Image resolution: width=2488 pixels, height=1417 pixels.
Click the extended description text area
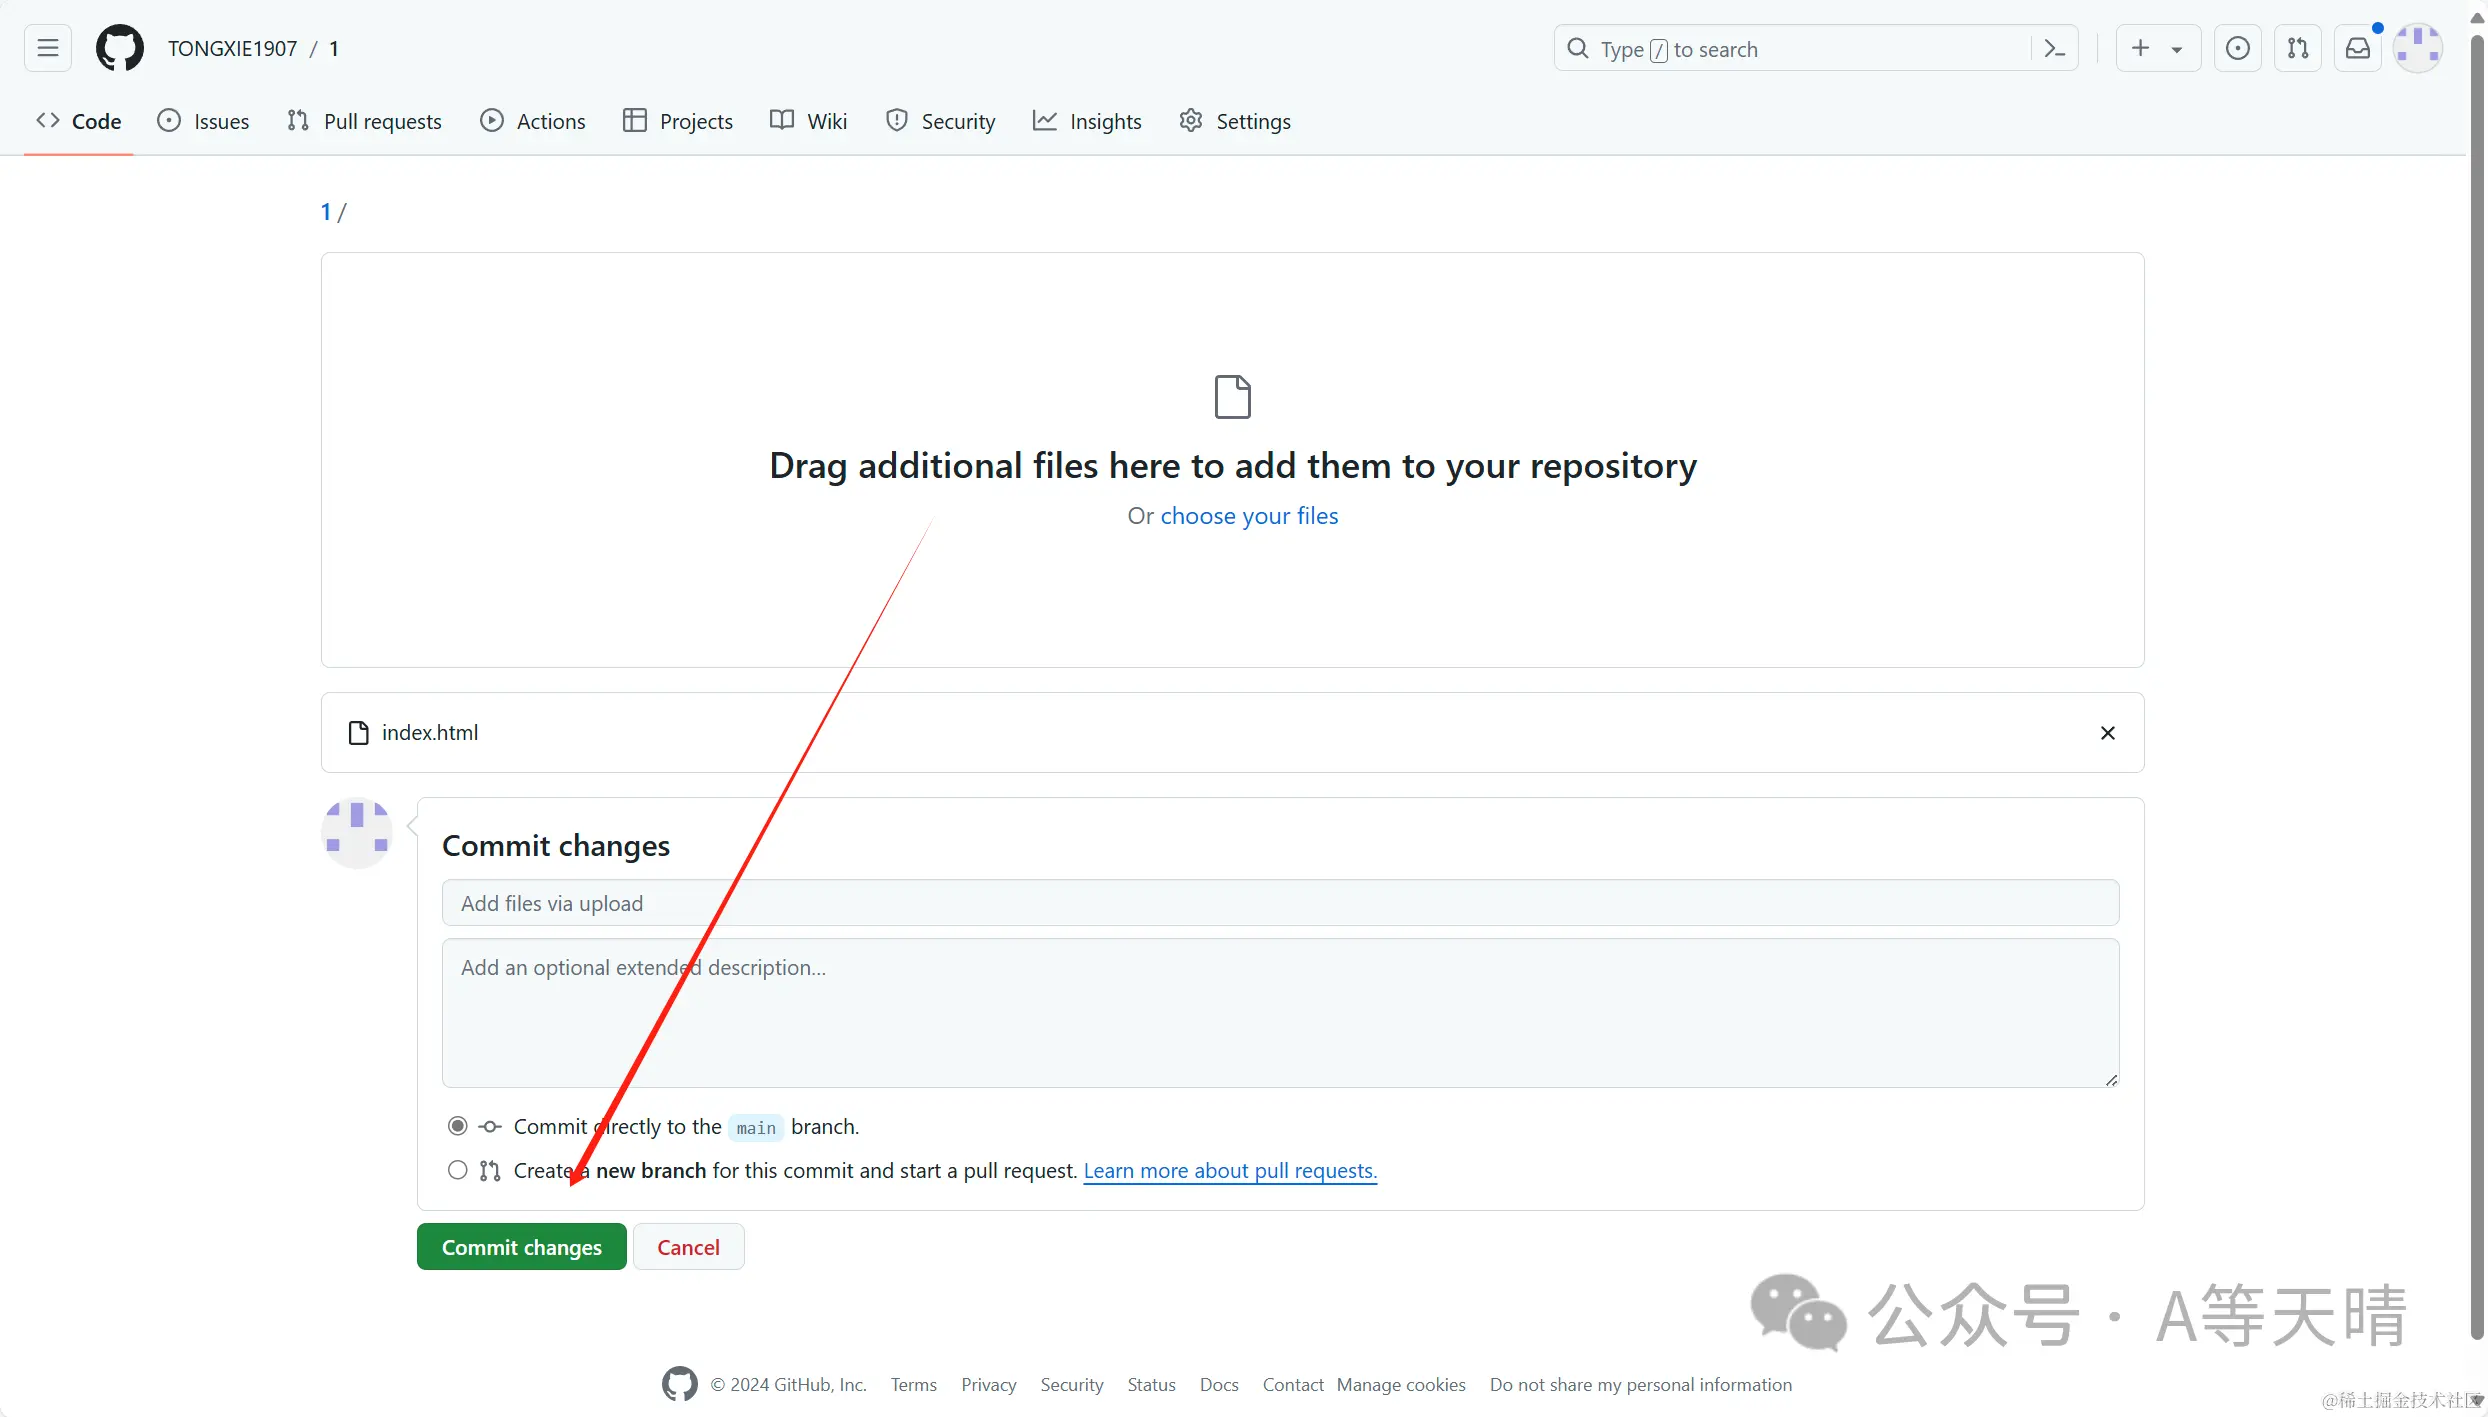(x=1280, y=1012)
